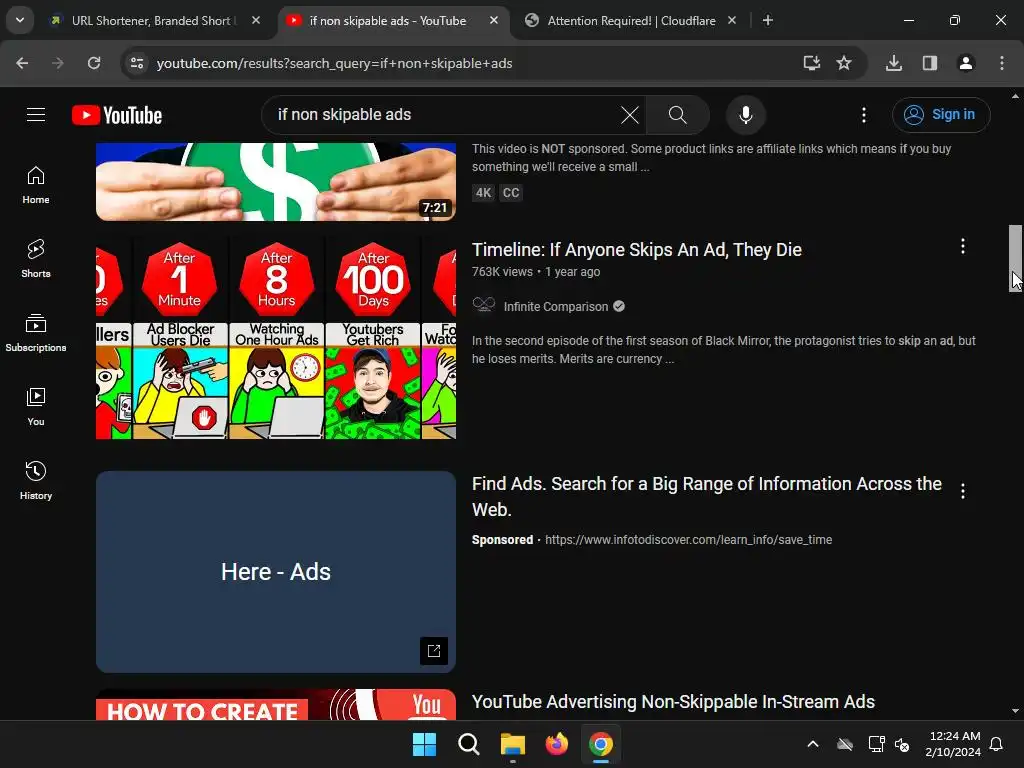This screenshot has width=1024, height=768.
Task: Close the URL Shortener tab
Action: pyautogui.click(x=256, y=21)
